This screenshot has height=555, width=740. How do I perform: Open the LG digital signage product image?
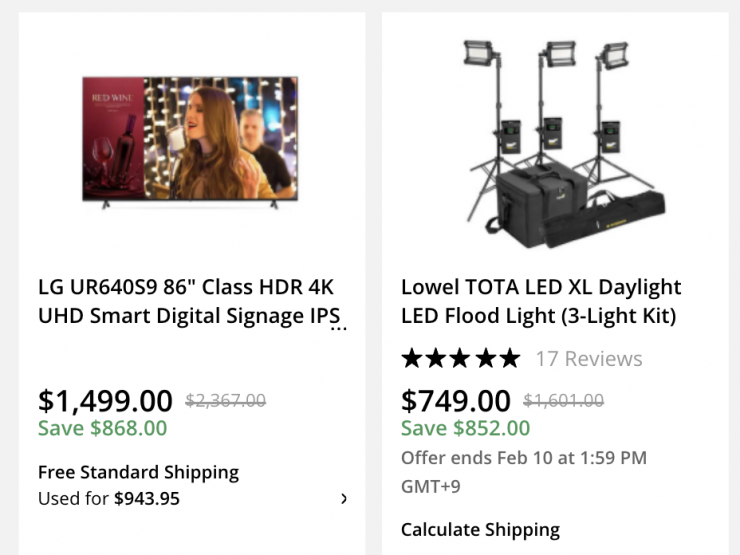190,141
